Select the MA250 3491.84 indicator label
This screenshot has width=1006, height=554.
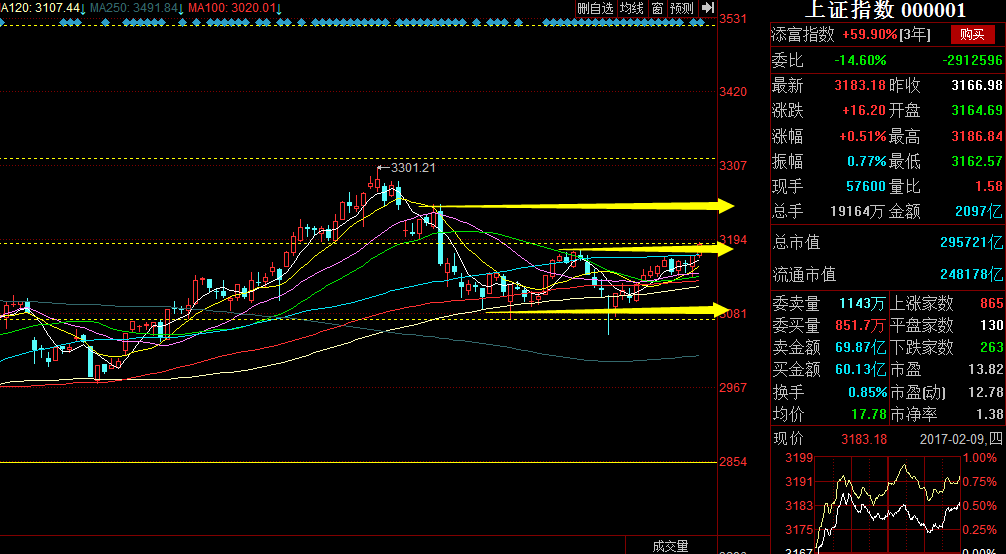pos(137,8)
